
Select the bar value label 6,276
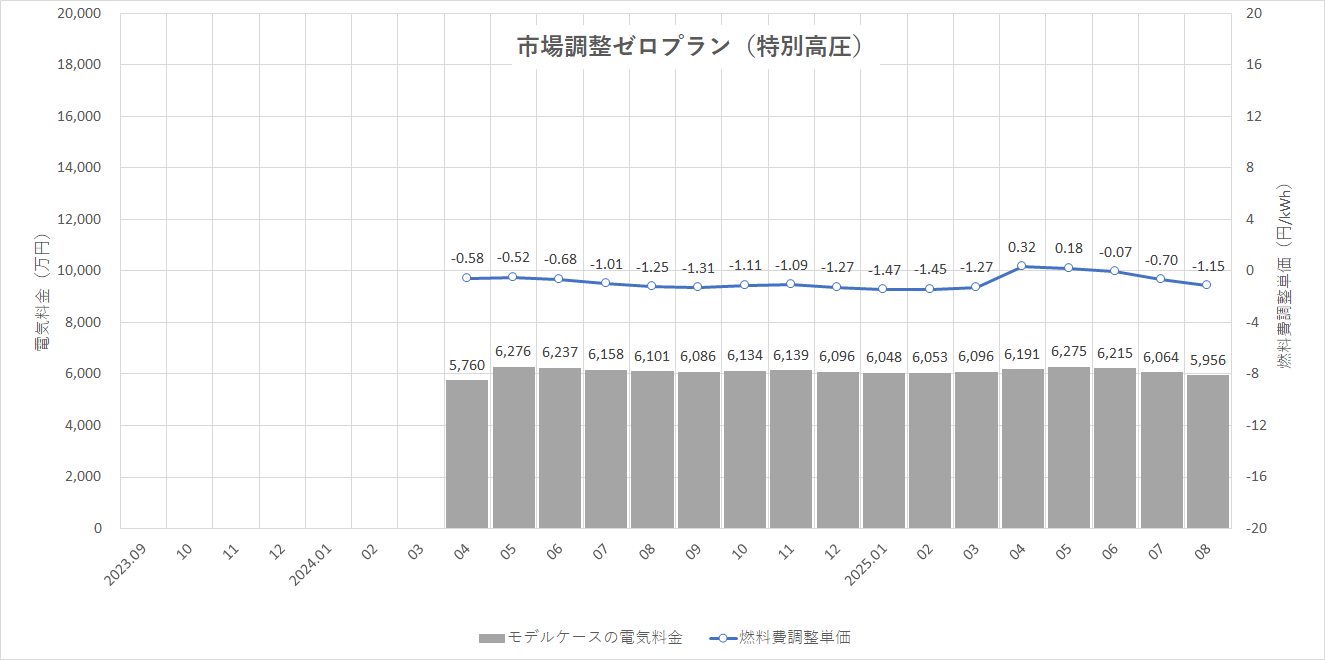[x=513, y=352]
